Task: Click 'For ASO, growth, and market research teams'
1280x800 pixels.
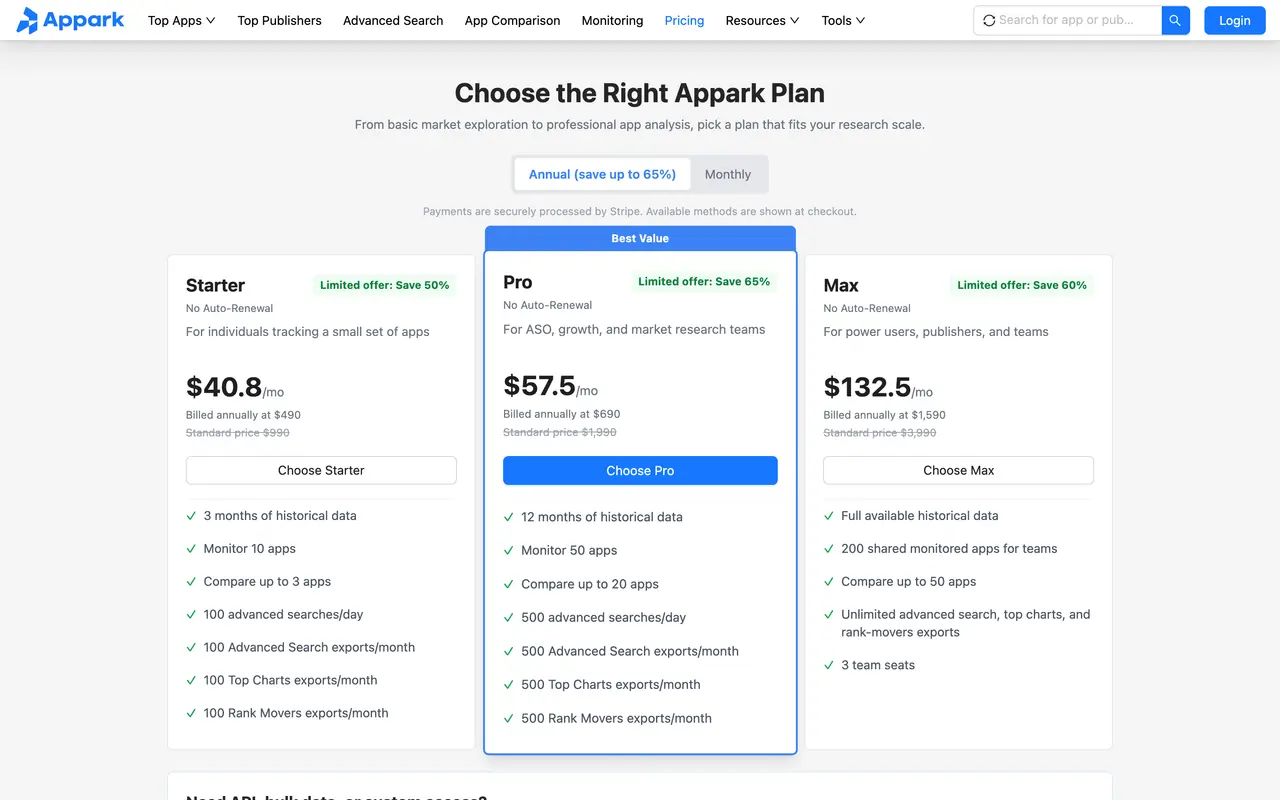Action: click(x=634, y=329)
